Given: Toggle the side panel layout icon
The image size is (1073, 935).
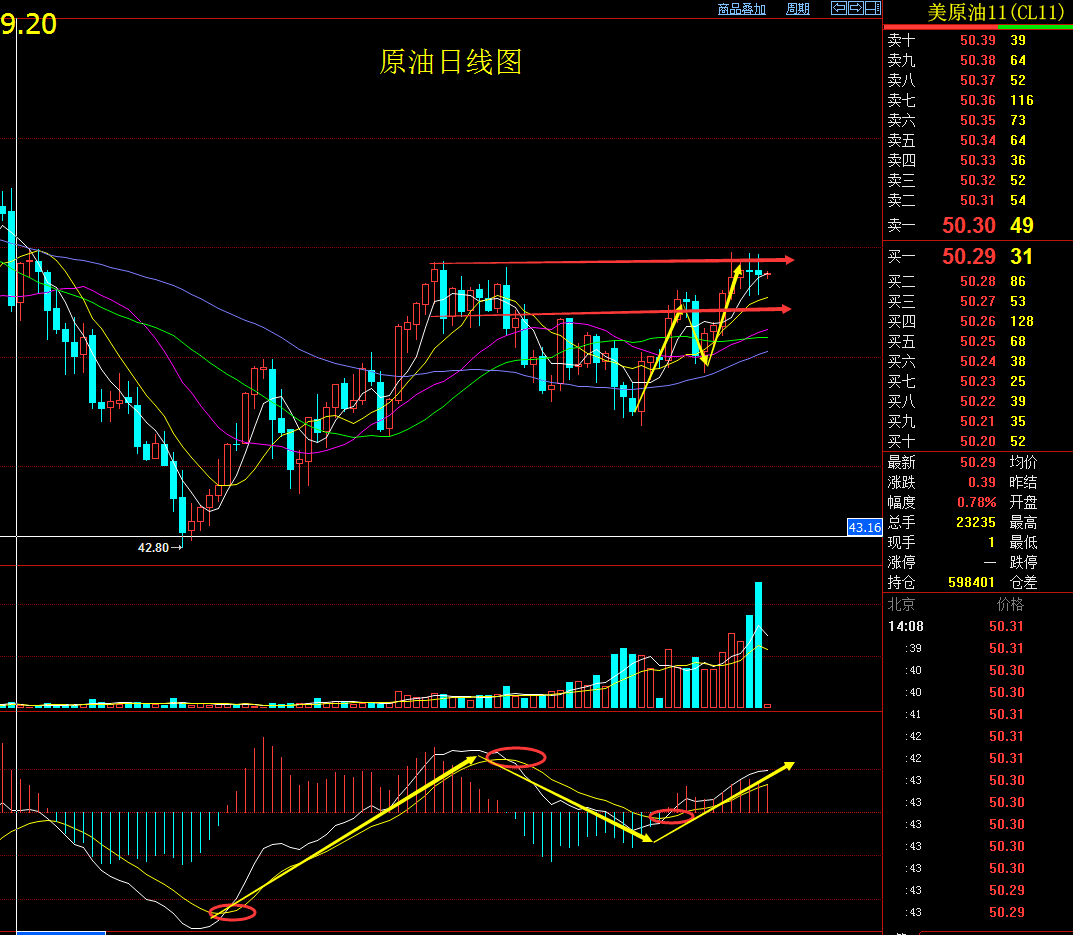Looking at the screenshot, I should coord(872,8).
